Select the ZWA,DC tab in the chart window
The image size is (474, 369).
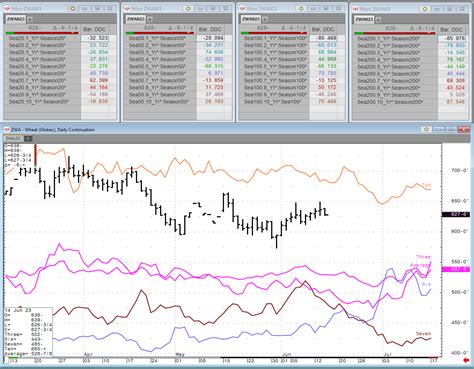(14, 138)
